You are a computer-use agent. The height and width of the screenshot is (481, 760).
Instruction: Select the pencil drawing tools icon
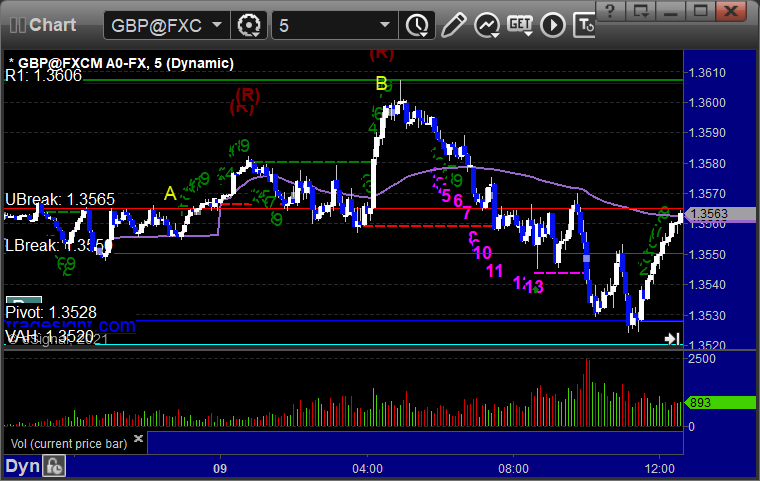coord(454,25)
